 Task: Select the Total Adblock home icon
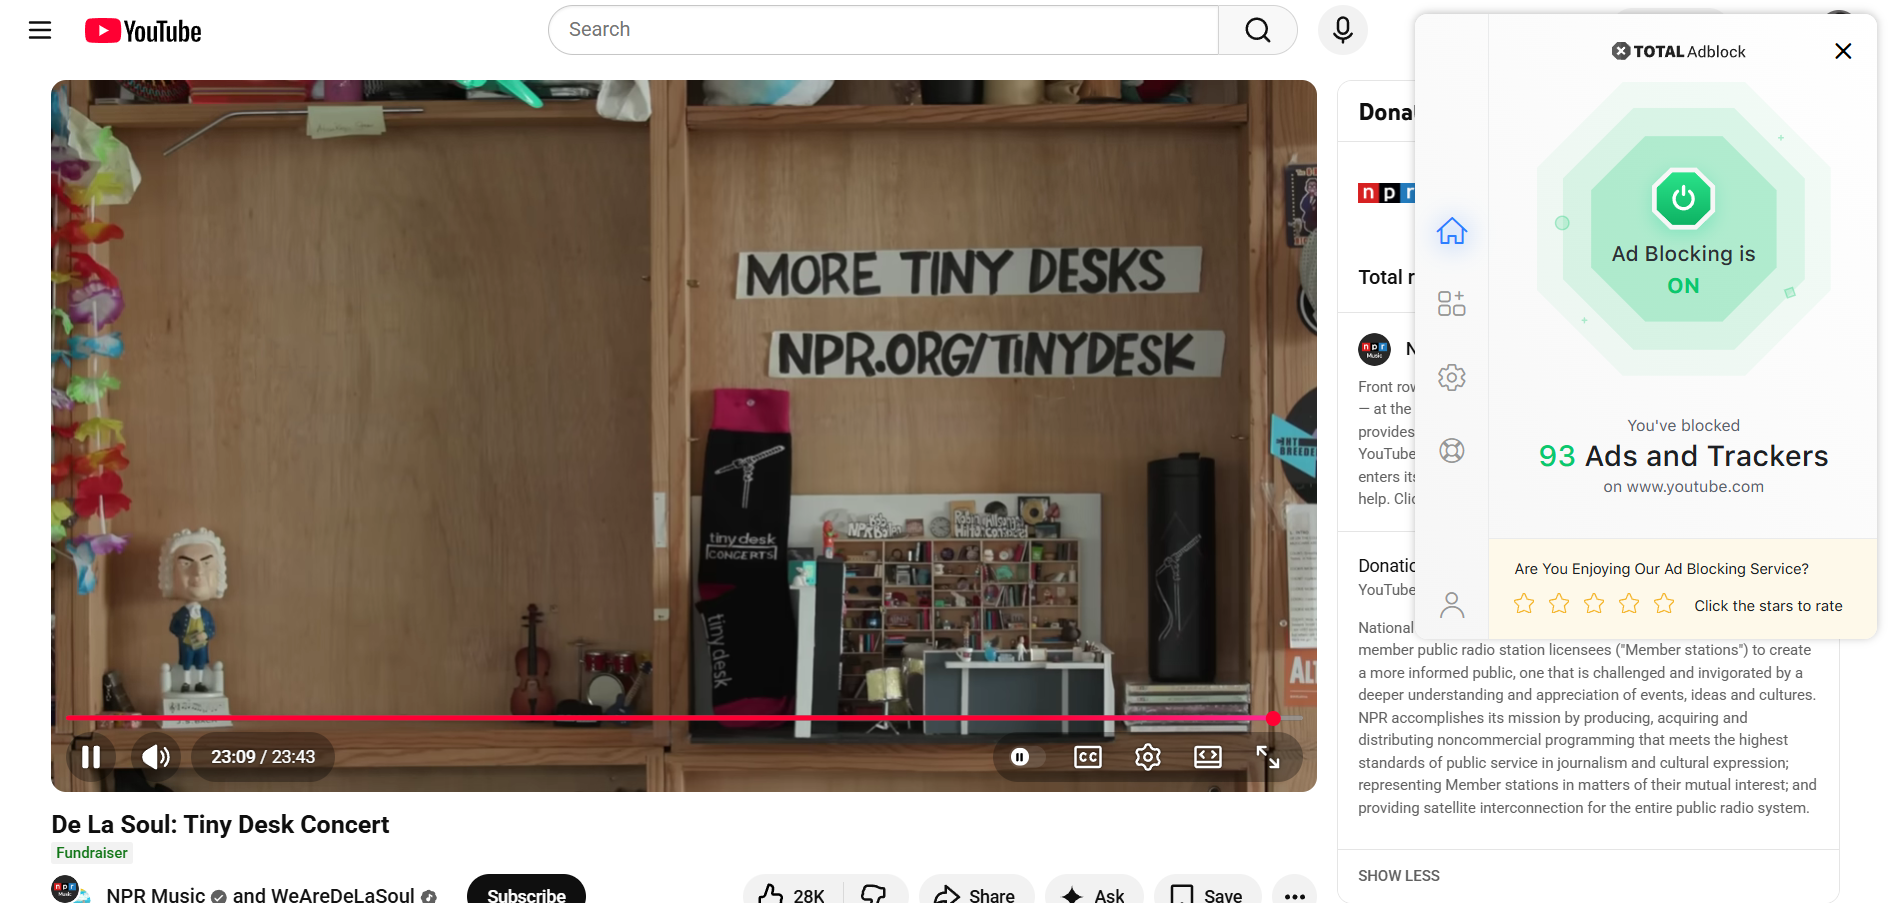[1451, 231]
